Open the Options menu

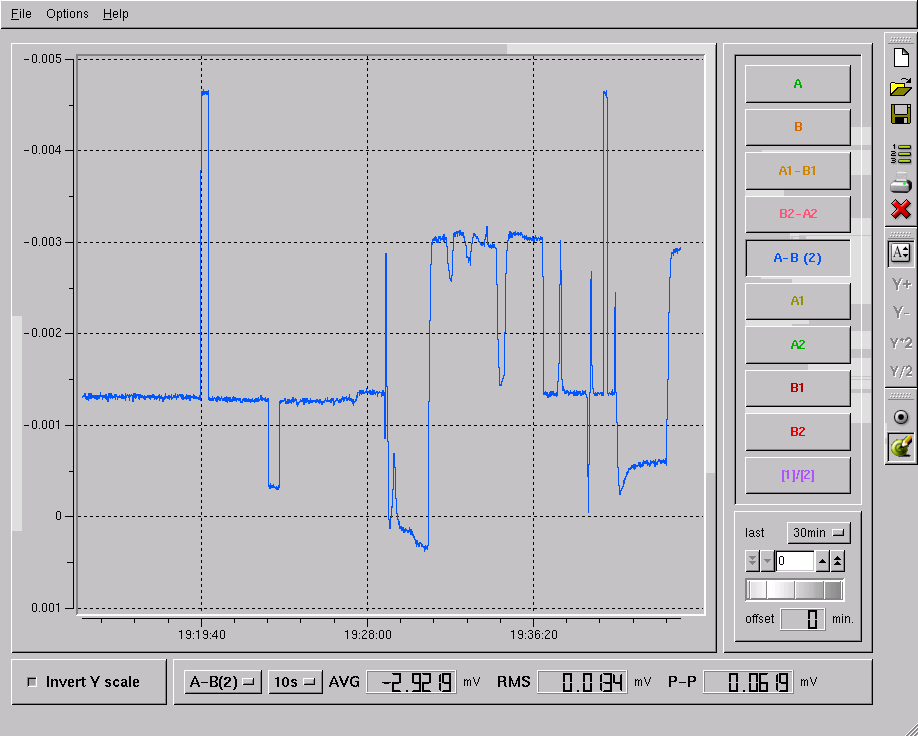(67, 14)
